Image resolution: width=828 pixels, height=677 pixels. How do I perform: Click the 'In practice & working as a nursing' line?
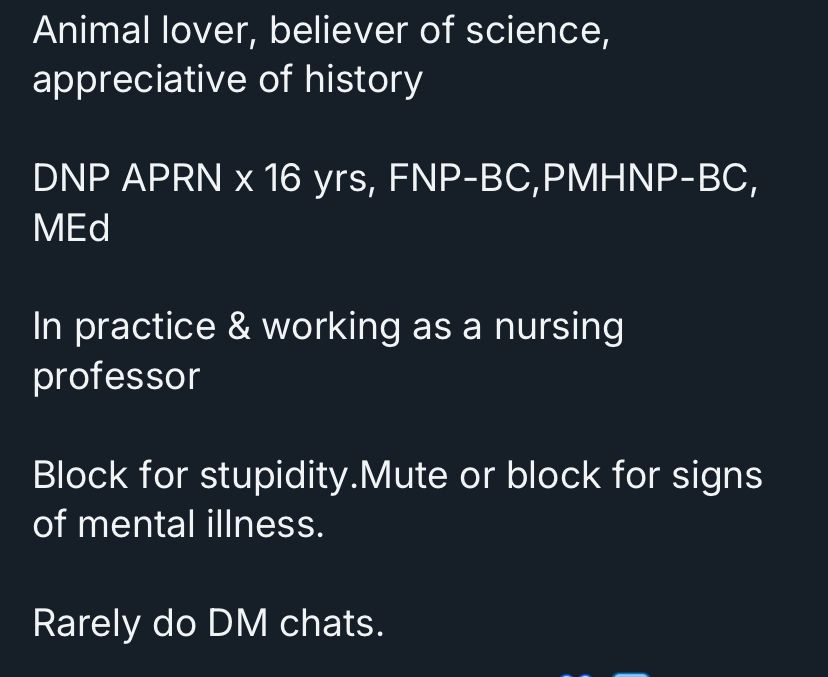[327, 328]
